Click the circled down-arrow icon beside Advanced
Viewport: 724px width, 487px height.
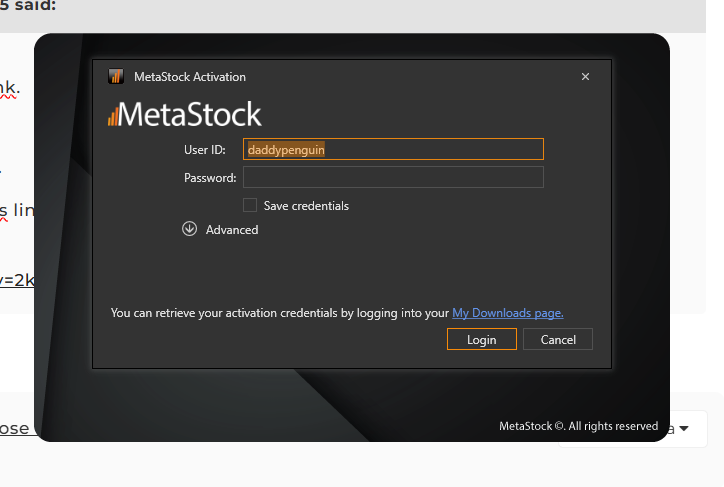[190, 229]
